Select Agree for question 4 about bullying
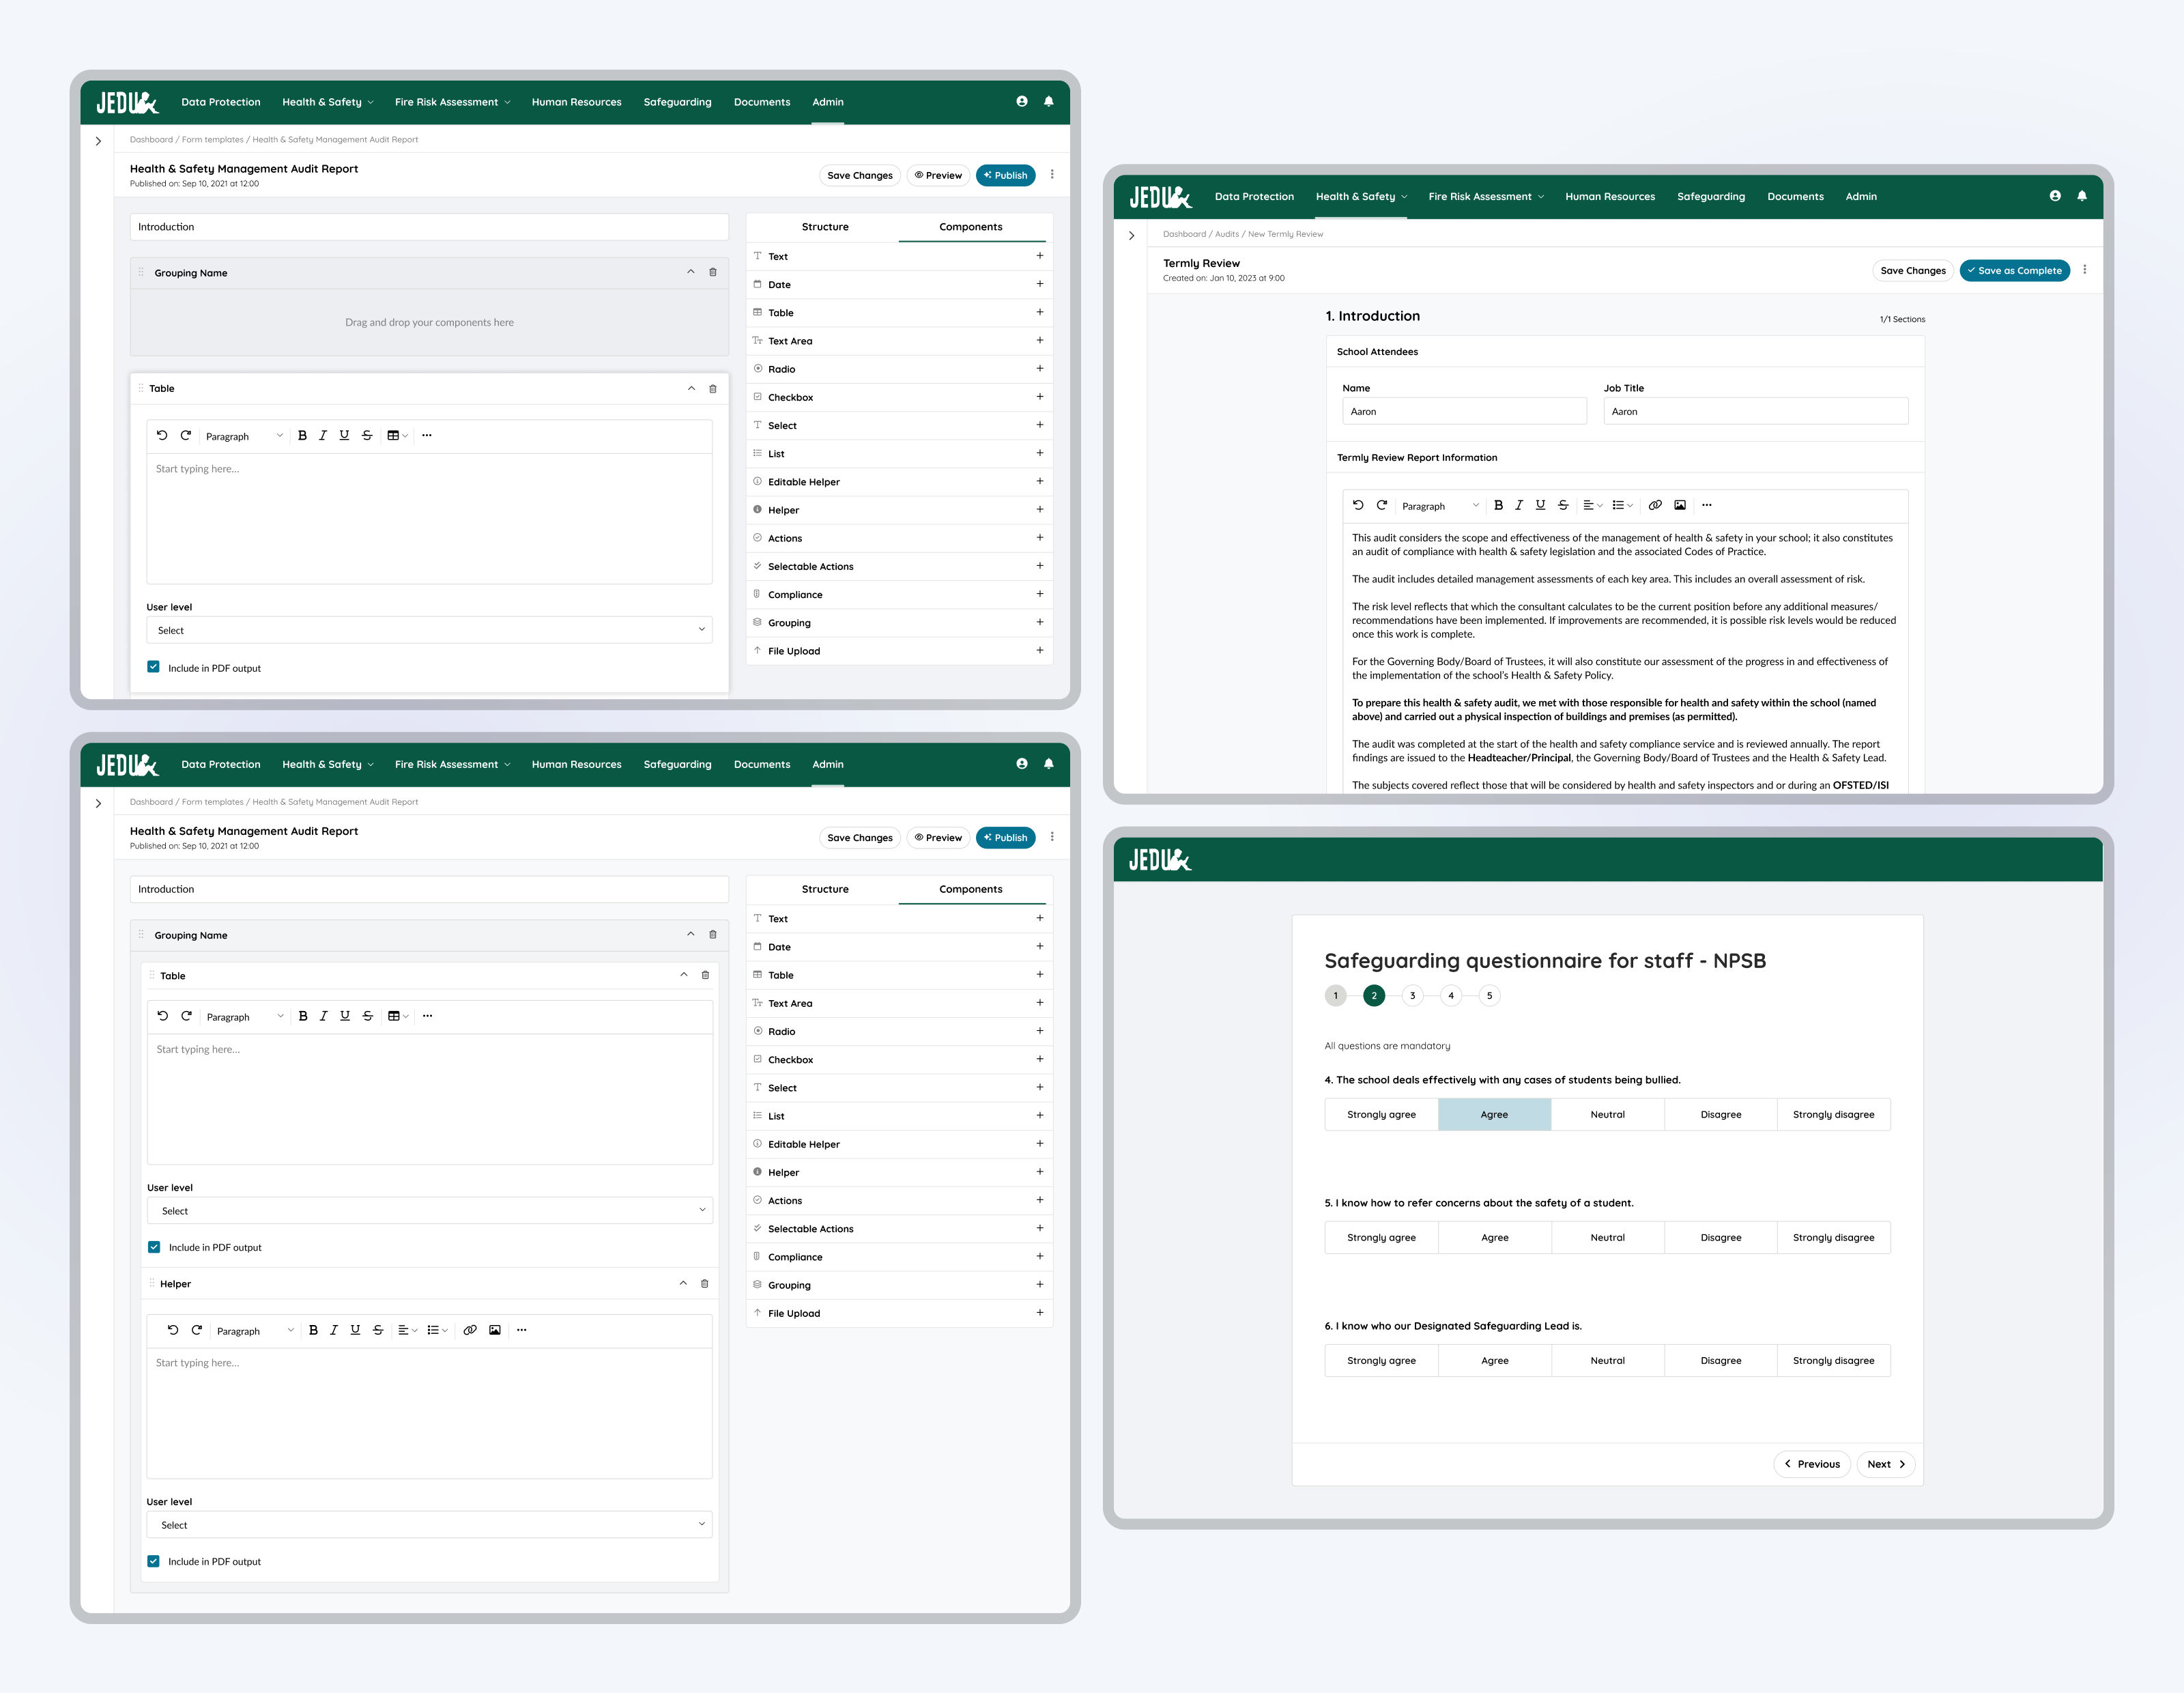 (1494, 1114)
